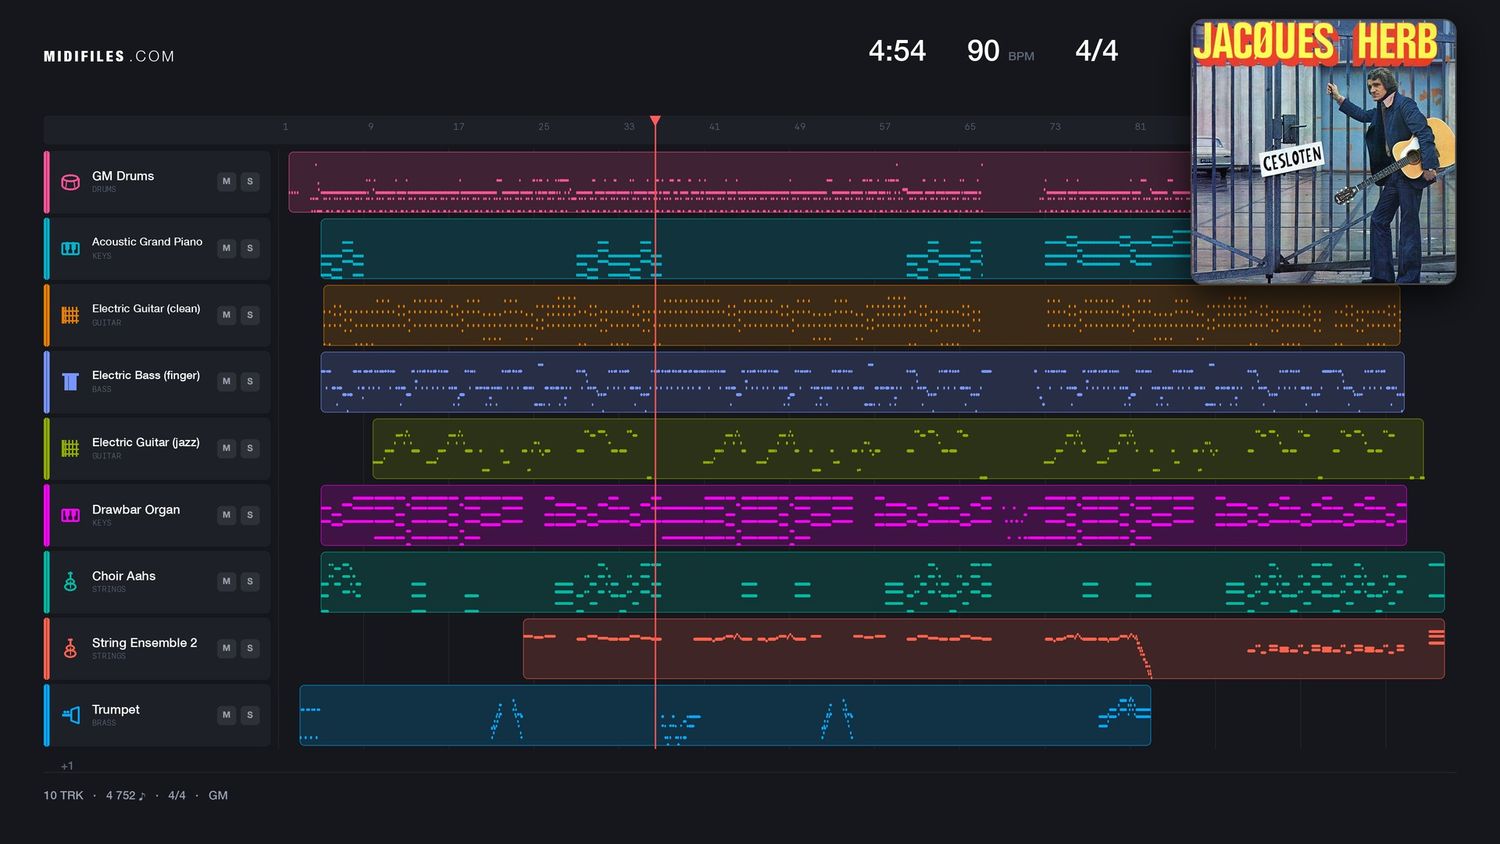This screenshot has width=1500, height=844.
Task: Click the red playhead marker on ruler
Action: point(655,121)
